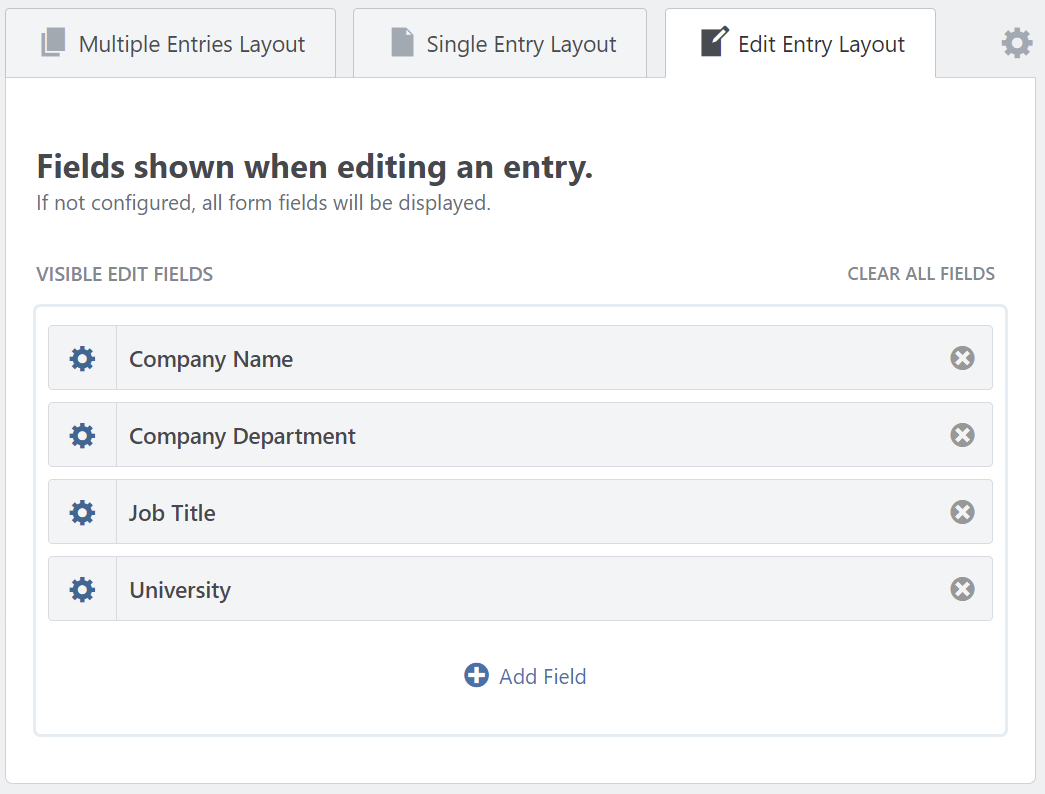
Task: Click the gear icon beside Job Title
Action: pos(82,512)
